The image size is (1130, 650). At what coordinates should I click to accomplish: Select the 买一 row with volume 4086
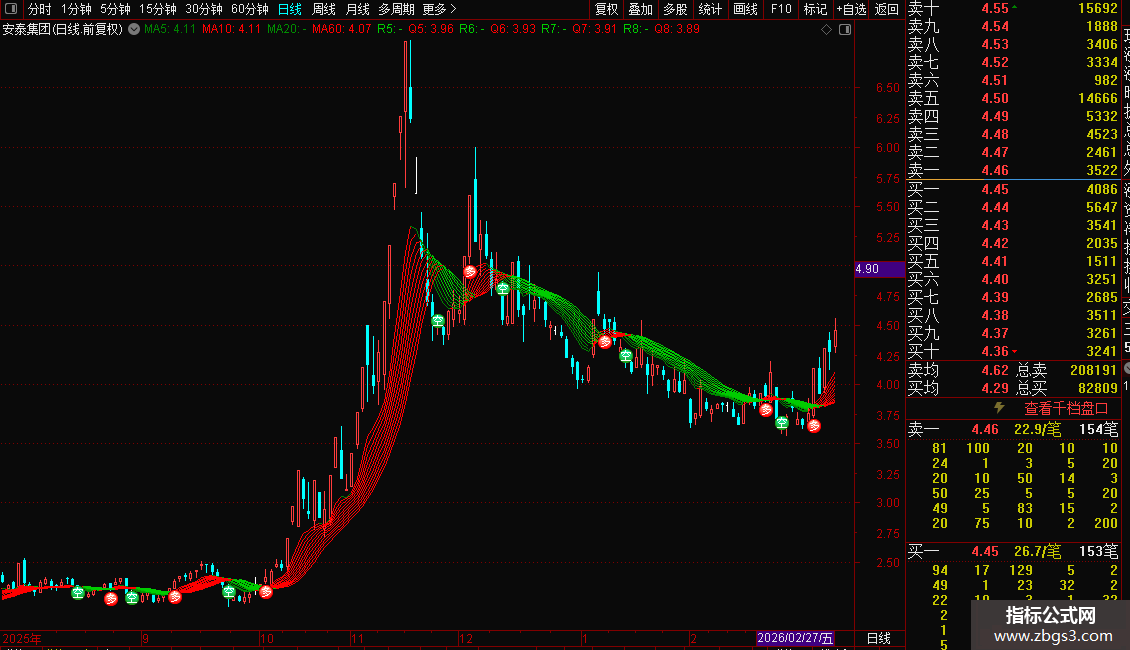pyautogui.click(x=1013, y=190)
